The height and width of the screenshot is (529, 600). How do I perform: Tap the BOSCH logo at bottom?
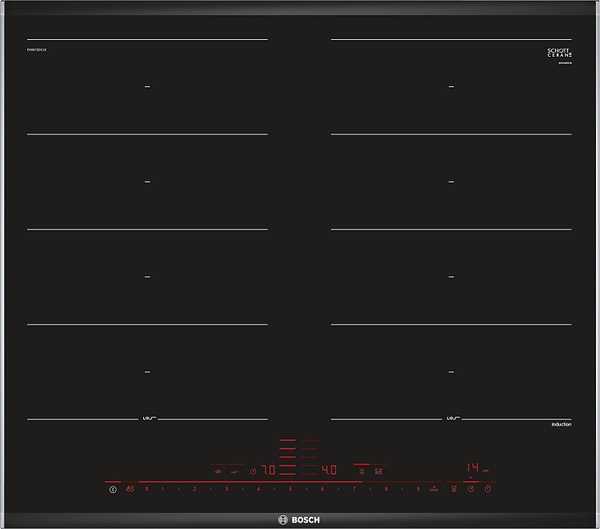(298, 520)
